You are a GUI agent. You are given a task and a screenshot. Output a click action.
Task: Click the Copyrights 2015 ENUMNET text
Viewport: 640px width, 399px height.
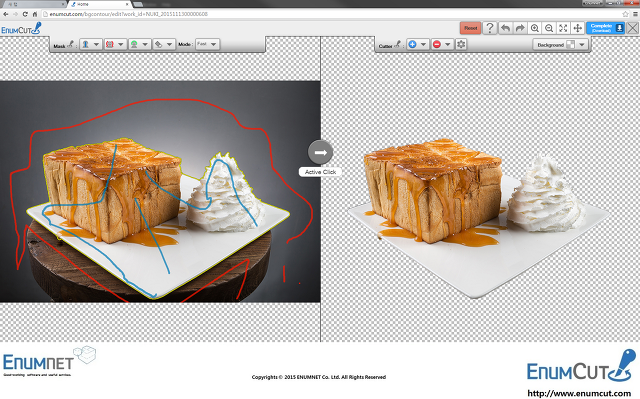319,377
